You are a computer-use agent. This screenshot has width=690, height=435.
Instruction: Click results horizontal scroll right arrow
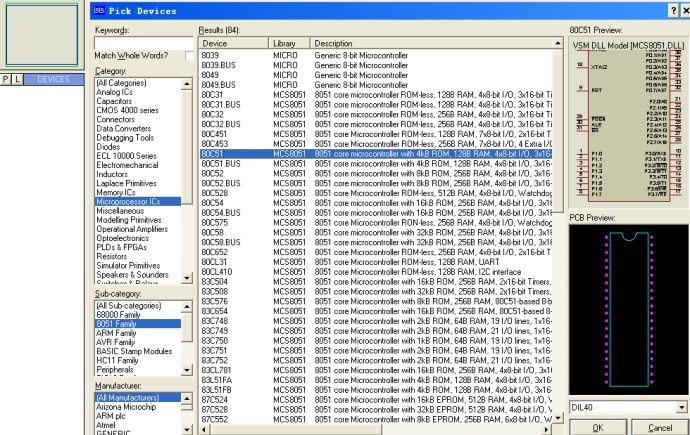tap(547, 429)
